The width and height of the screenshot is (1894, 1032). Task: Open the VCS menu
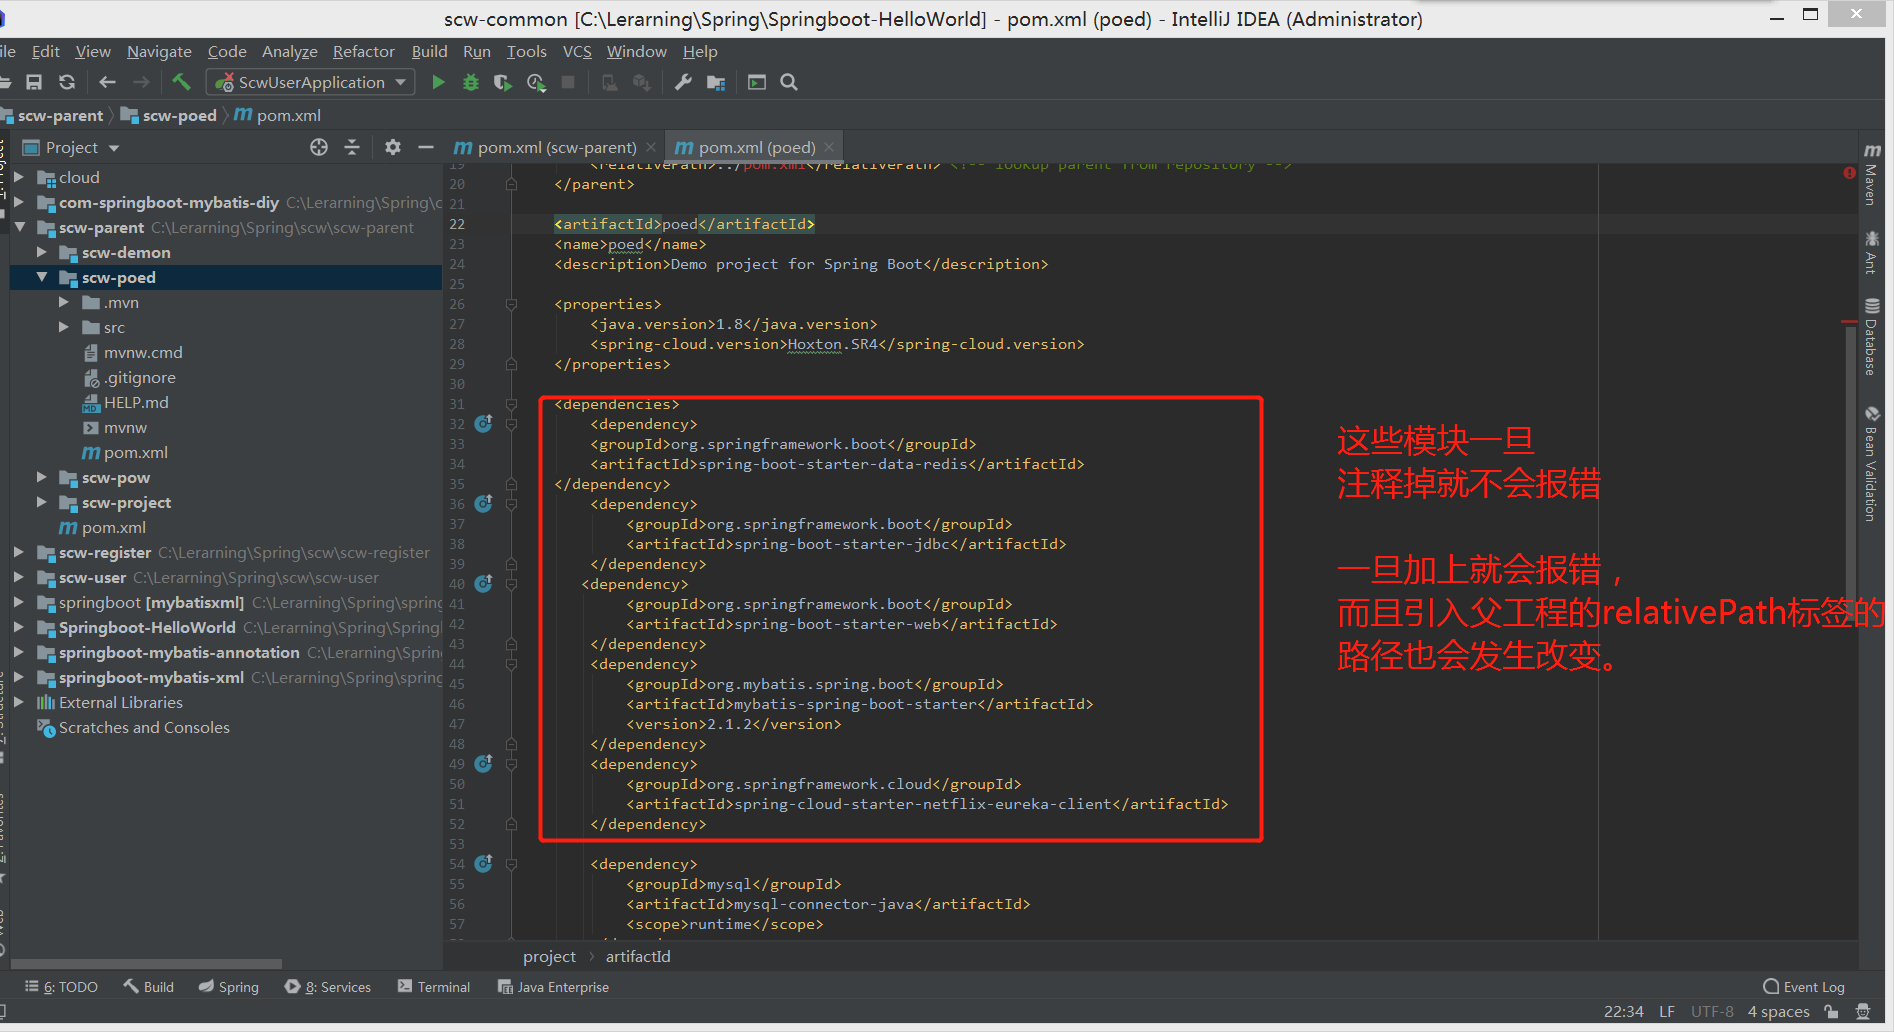point(577,52)
